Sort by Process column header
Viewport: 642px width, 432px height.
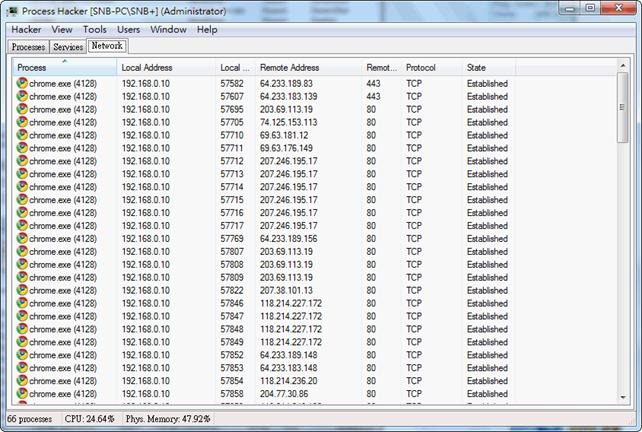tap(65, 68)
